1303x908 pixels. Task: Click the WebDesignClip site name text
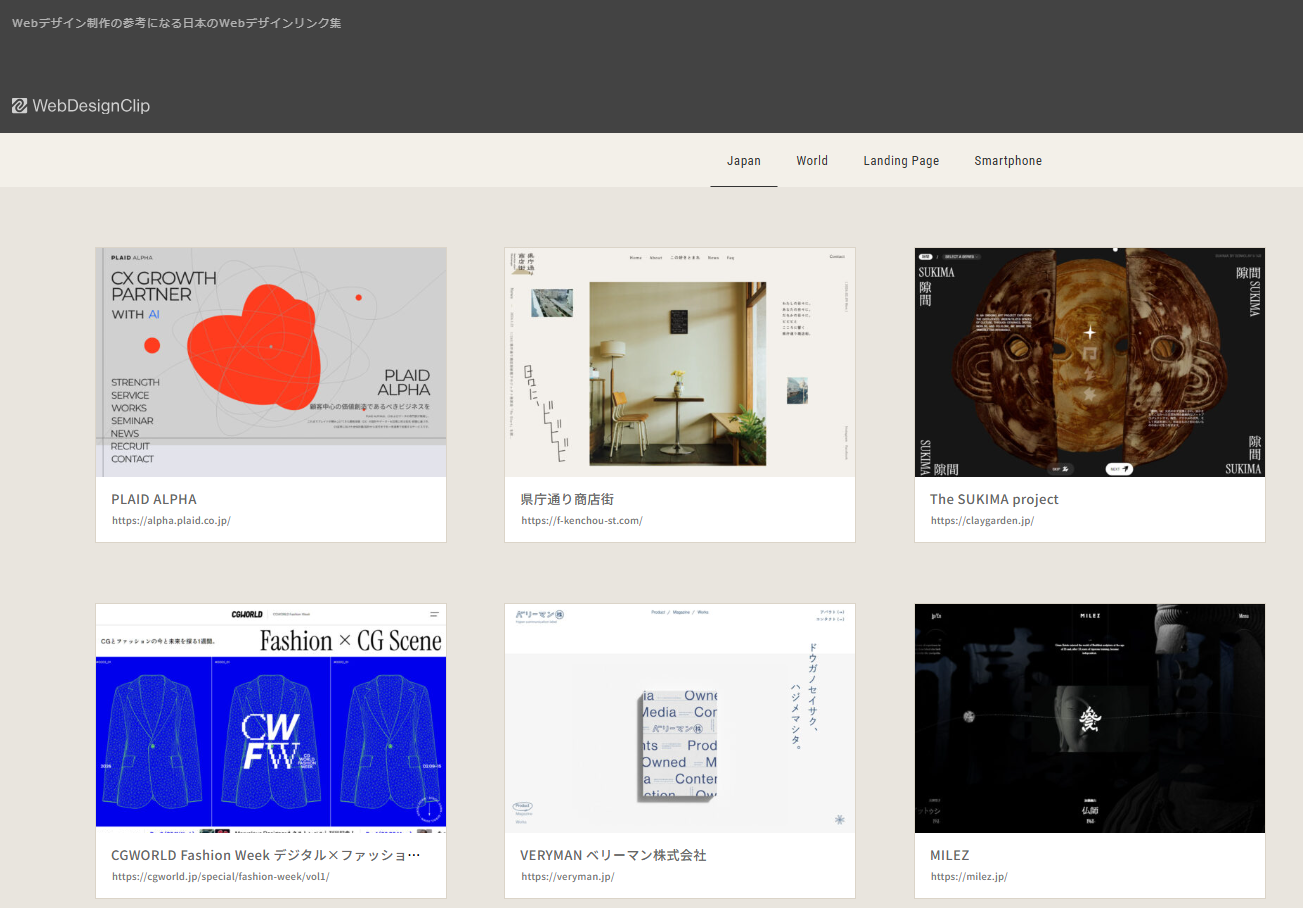[x=91, y=106]
